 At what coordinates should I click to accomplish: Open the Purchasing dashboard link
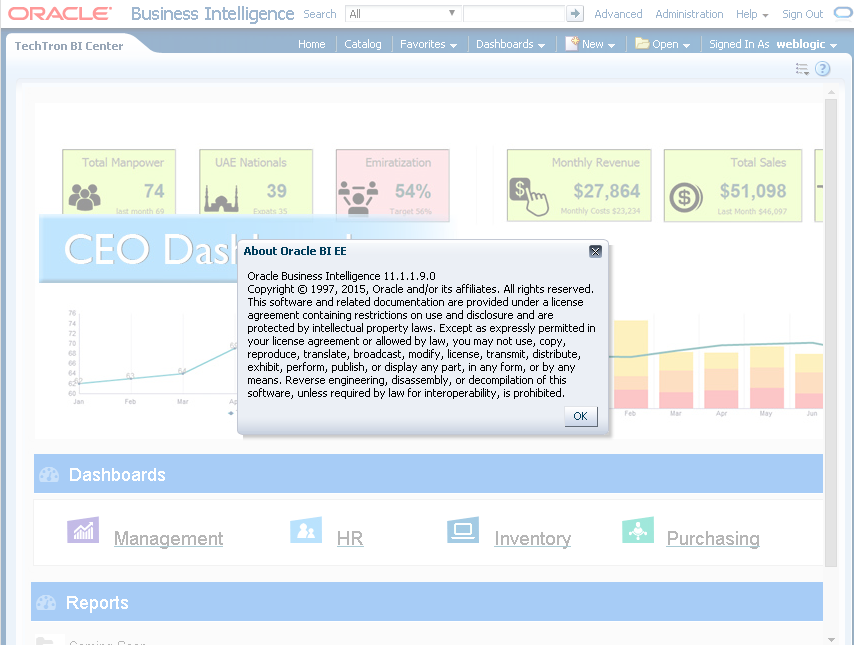tap(713, 538)
